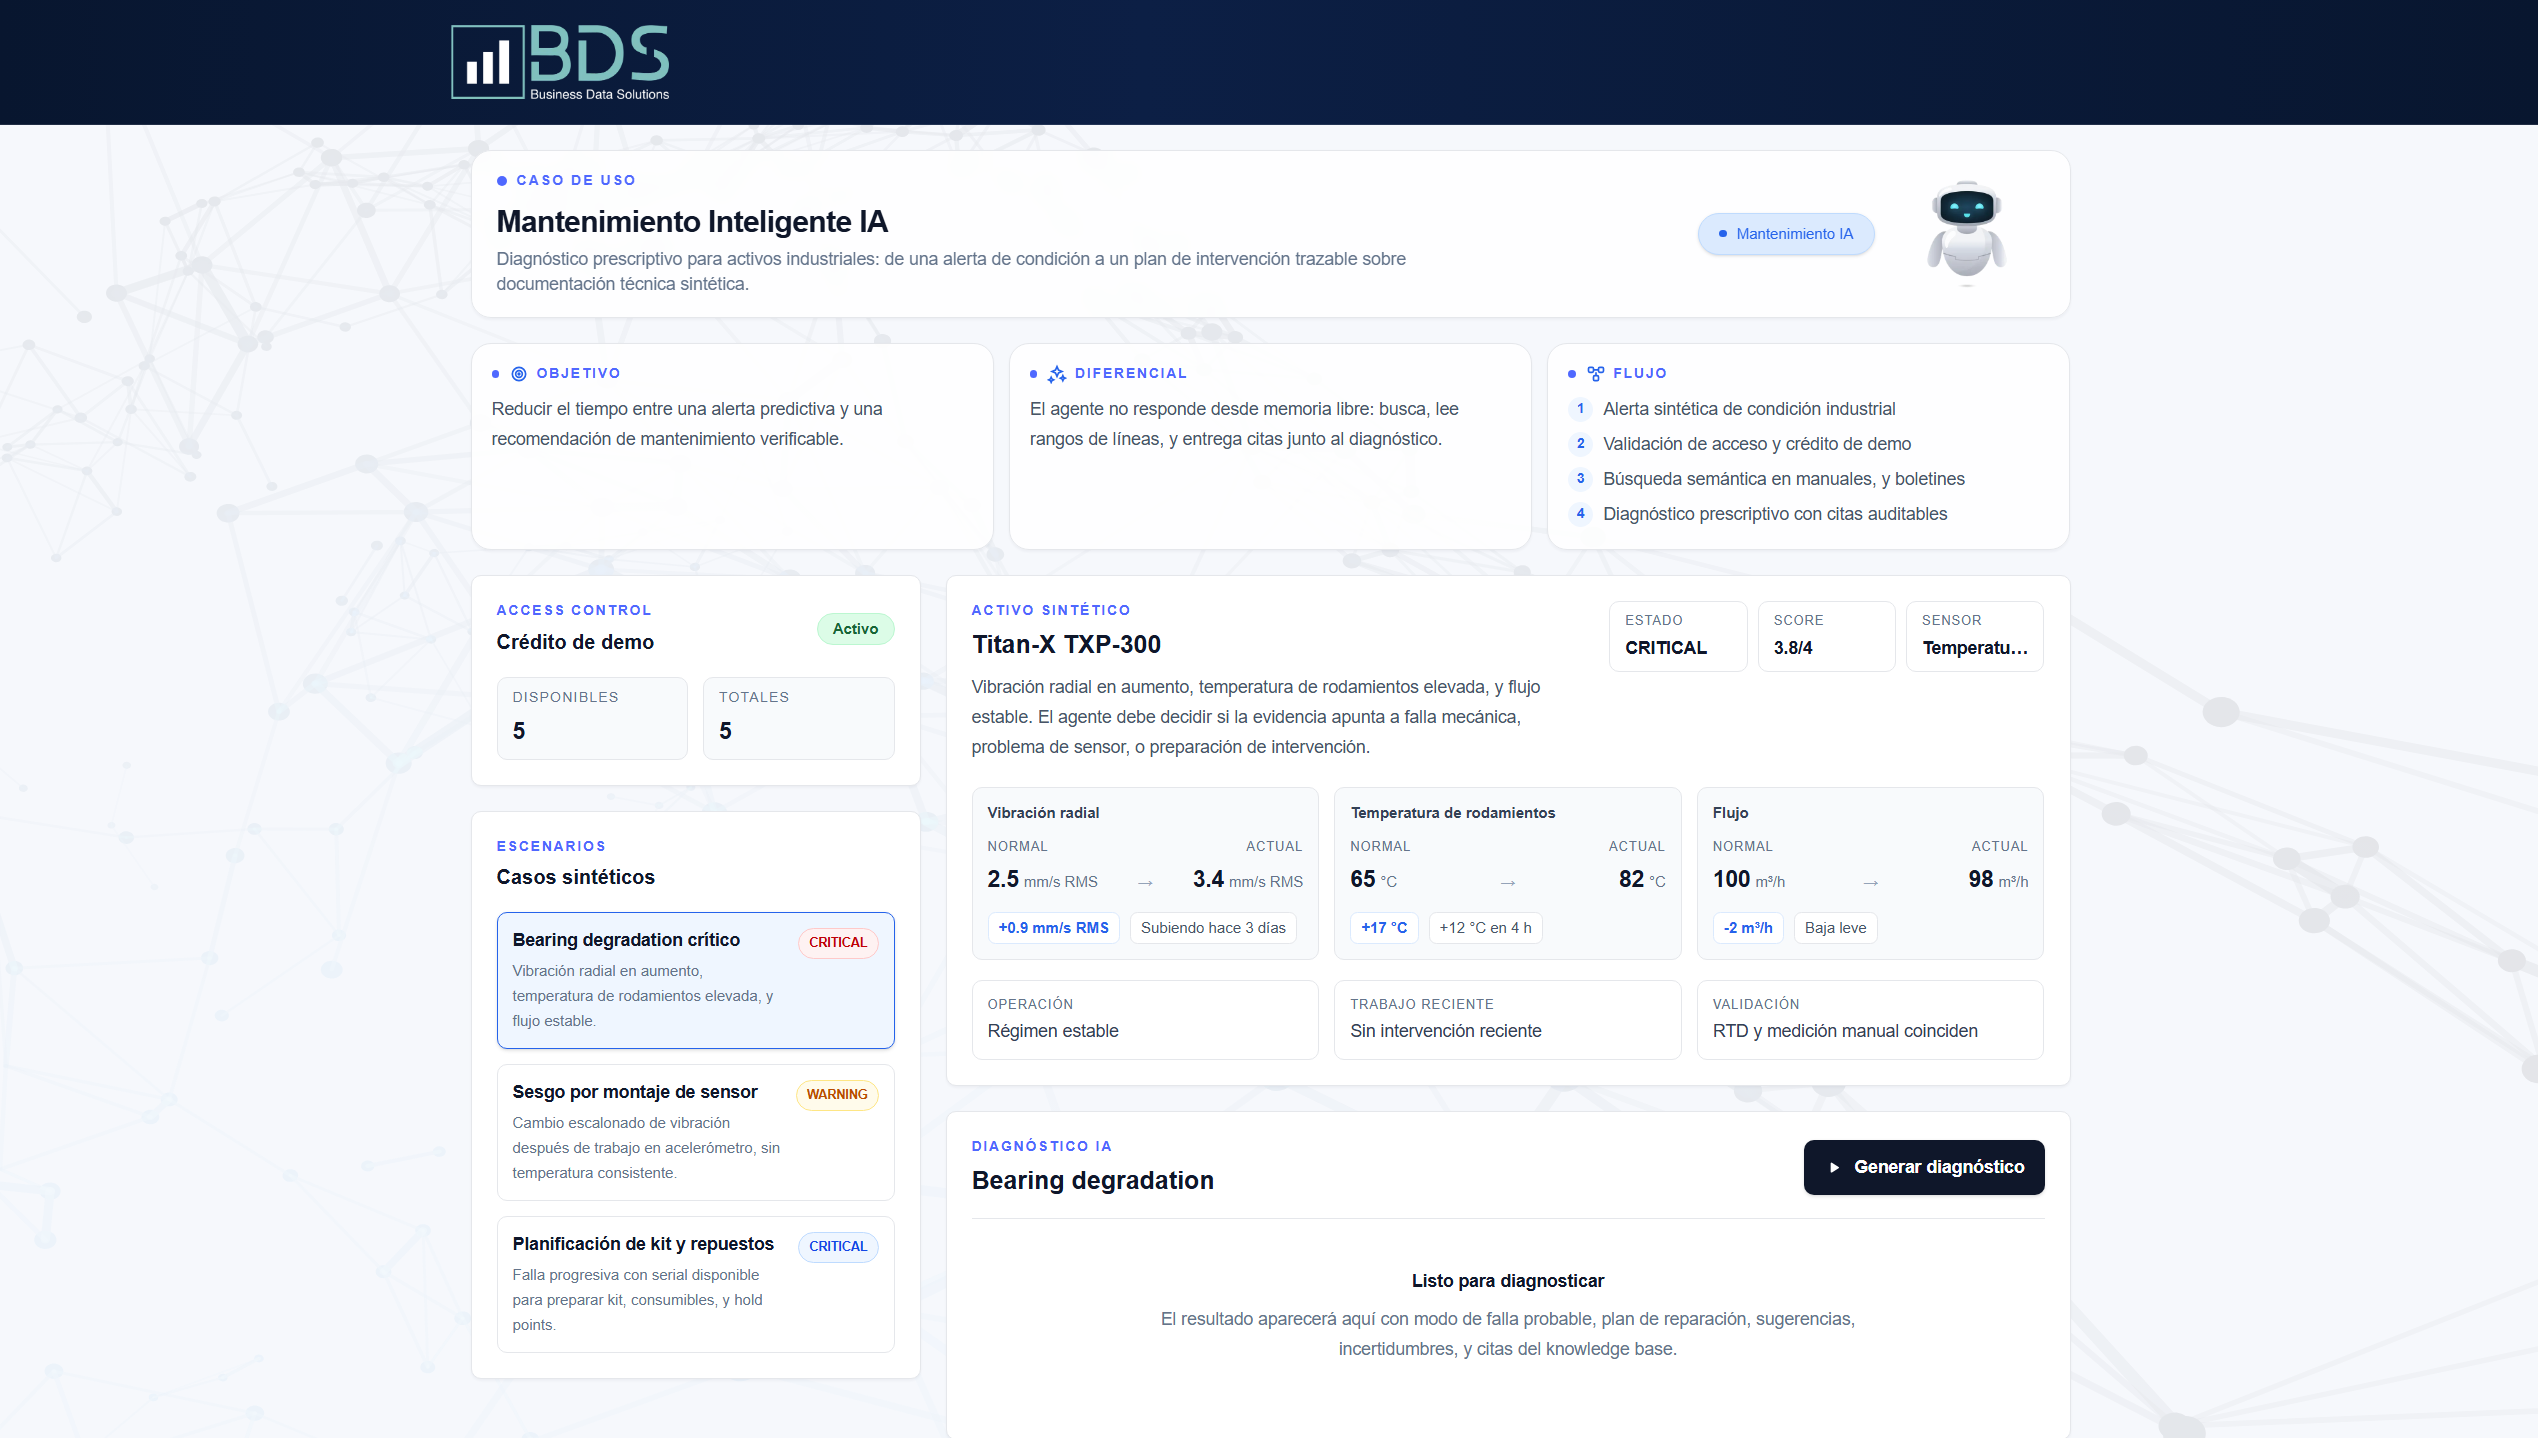Click the 3.4 mm/s RMS actual vibration value
The width and height of the screenshot is (2538, 1438).
click(1248, 880)
